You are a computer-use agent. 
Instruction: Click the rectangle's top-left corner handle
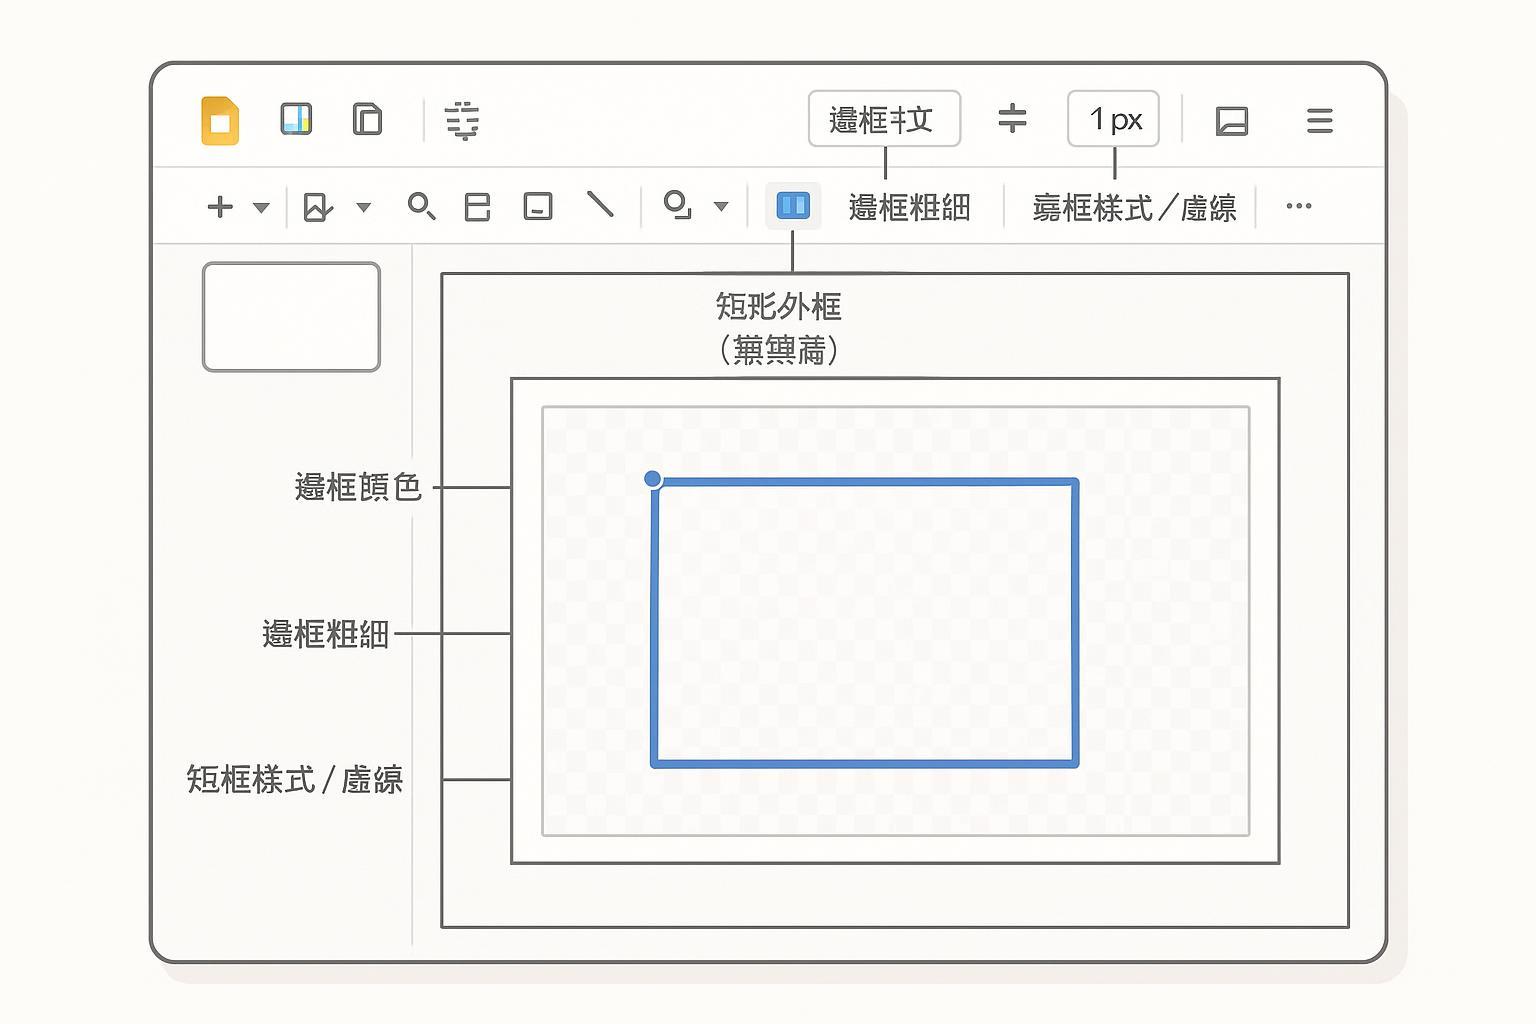[x=653, y=479]
